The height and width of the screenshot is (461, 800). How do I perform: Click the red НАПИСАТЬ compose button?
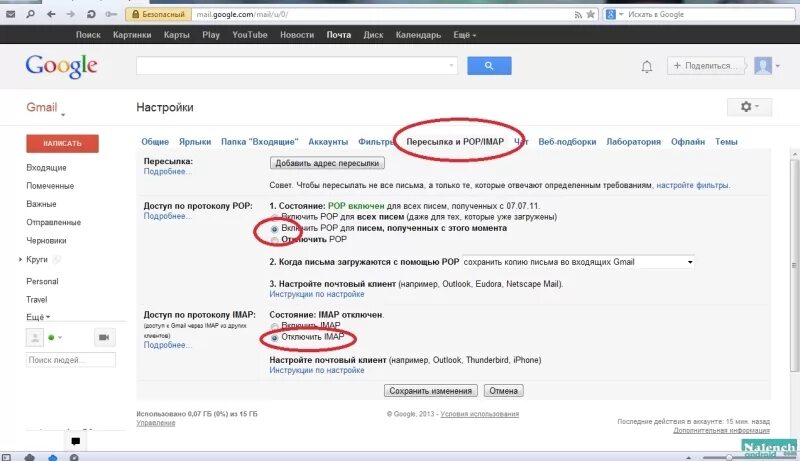[62, 144]
